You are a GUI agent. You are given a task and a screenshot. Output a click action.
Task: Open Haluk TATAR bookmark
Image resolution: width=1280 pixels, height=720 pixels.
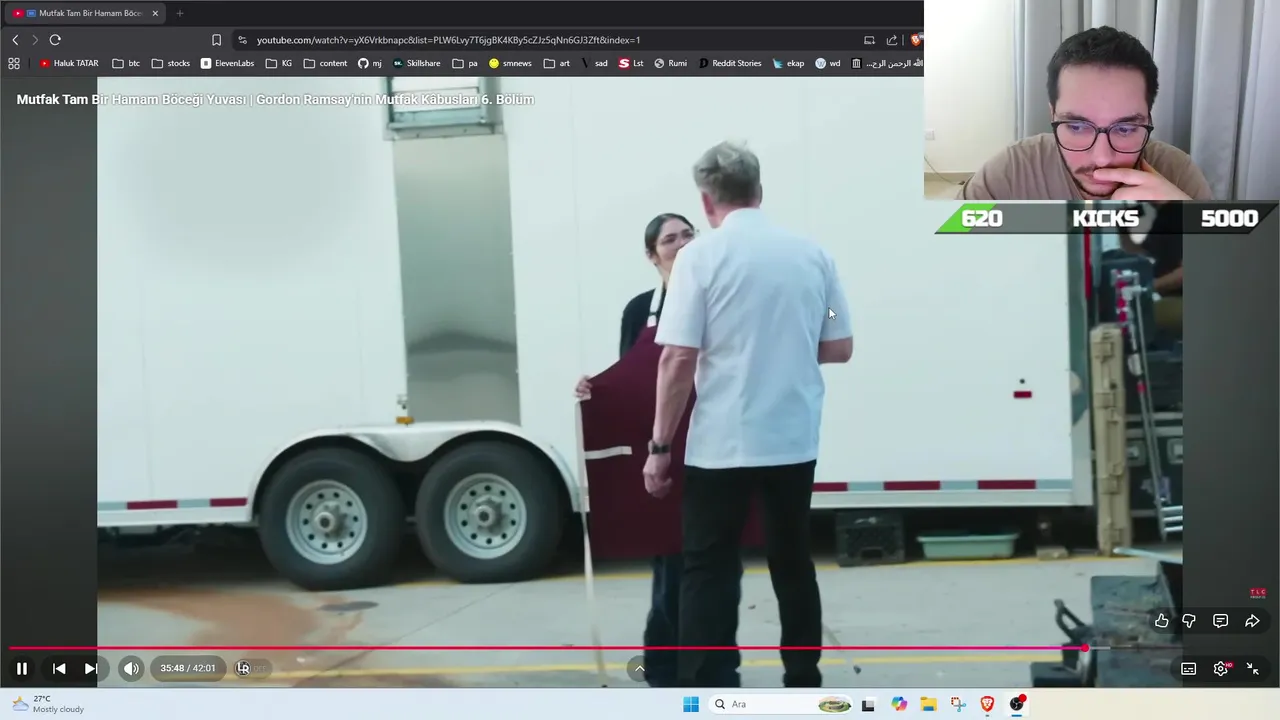coord(68,63)
